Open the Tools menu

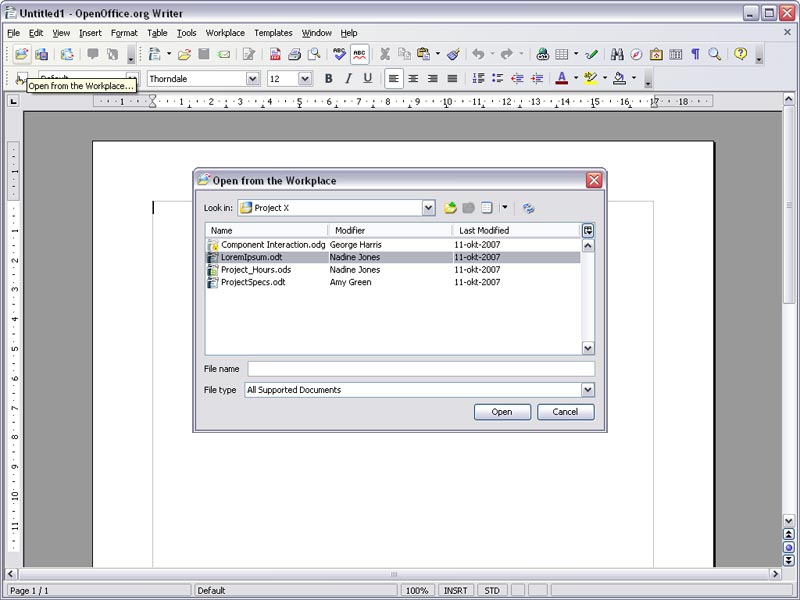point(187,33)
